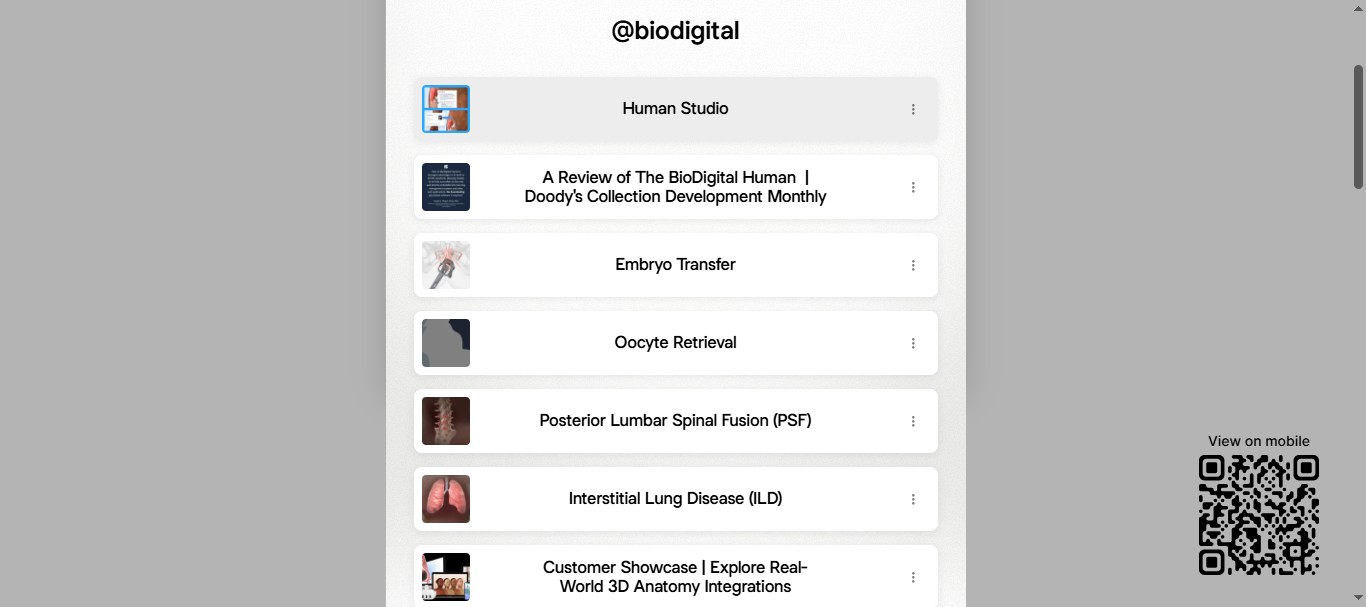This screenshot has width=1366, height=607.
Task: Click the spine thumbnail for Spinal Fusion
Action: click(446, 421)
